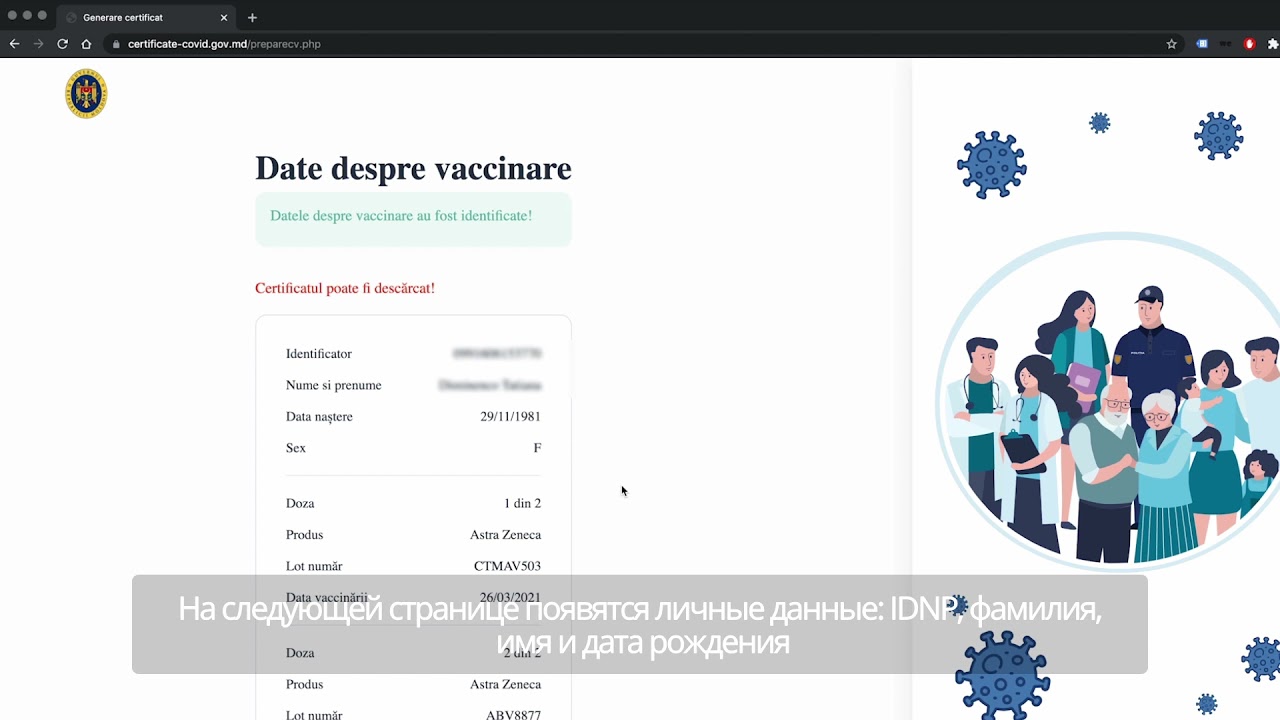
Task: Click the Moldova coat of arms logo
Action: (86, 94)
